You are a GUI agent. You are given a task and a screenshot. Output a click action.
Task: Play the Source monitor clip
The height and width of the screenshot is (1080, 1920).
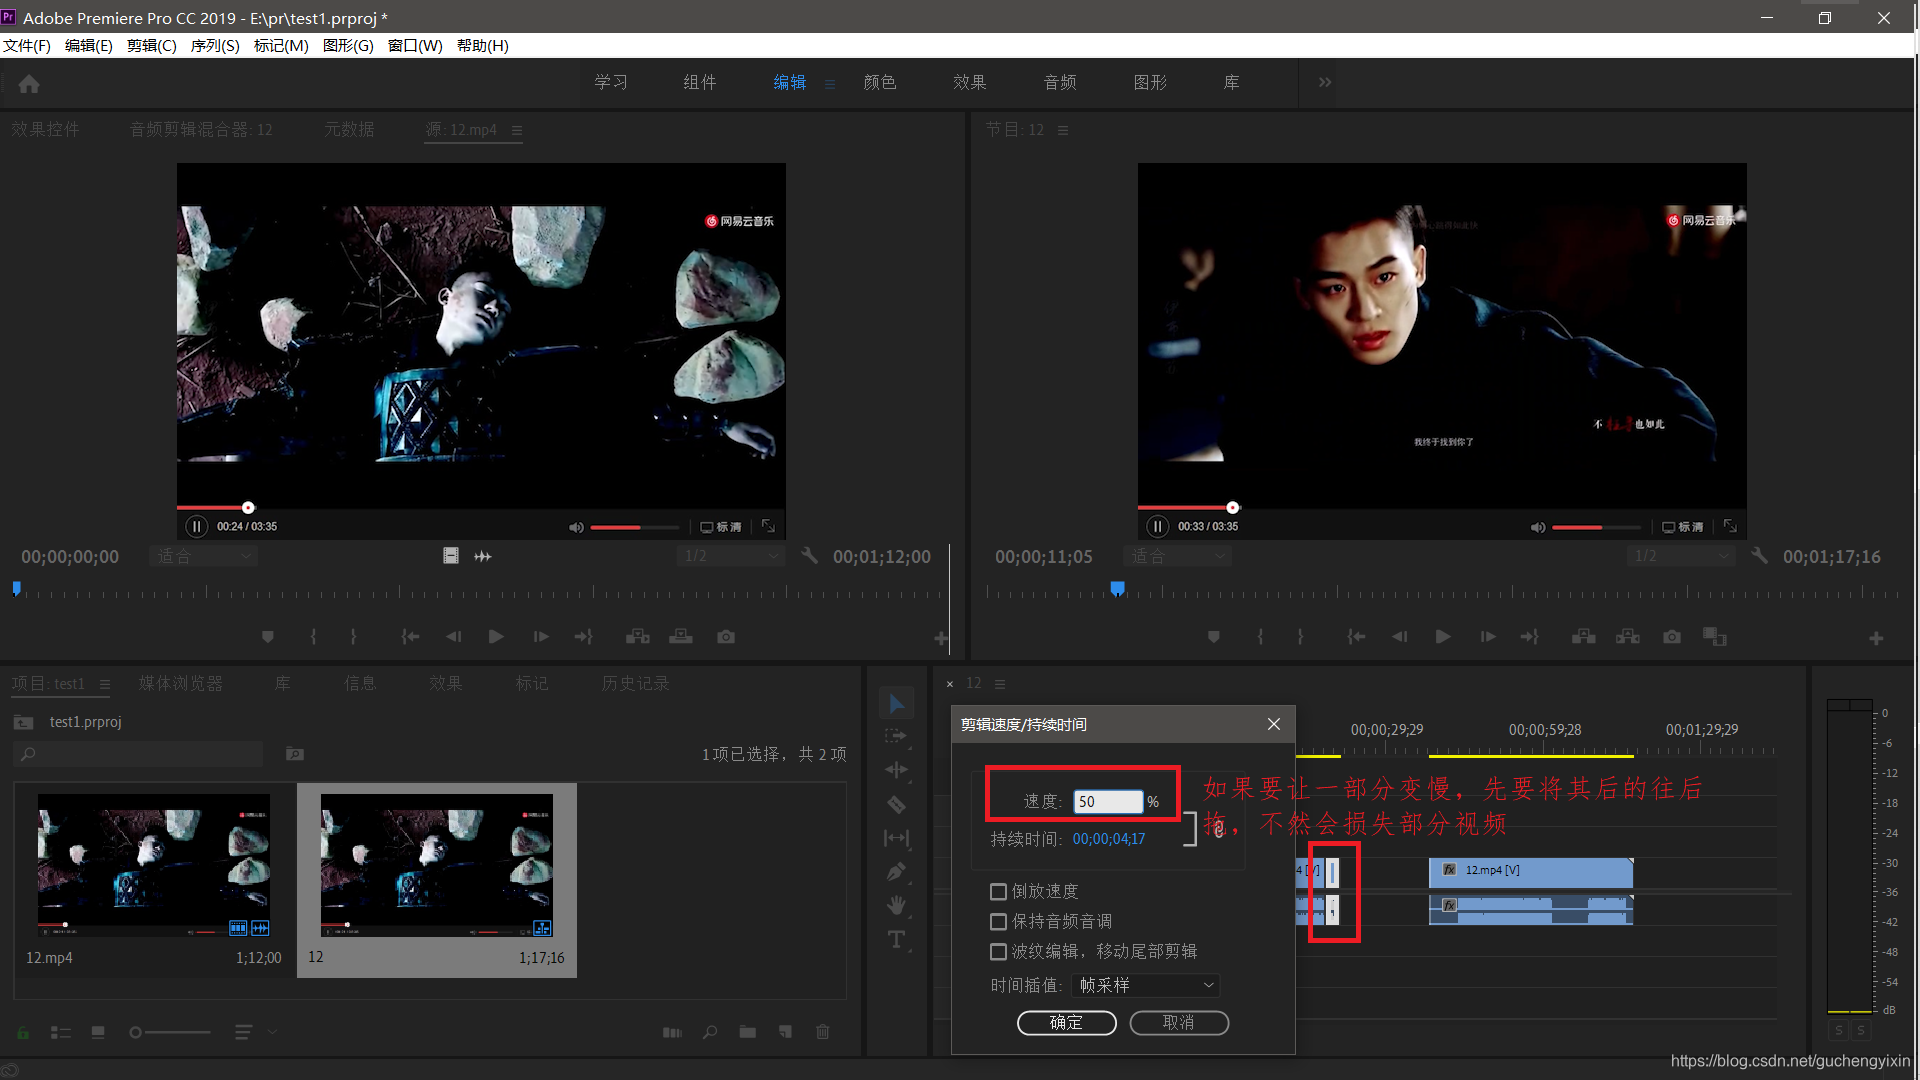coord(496,637)
